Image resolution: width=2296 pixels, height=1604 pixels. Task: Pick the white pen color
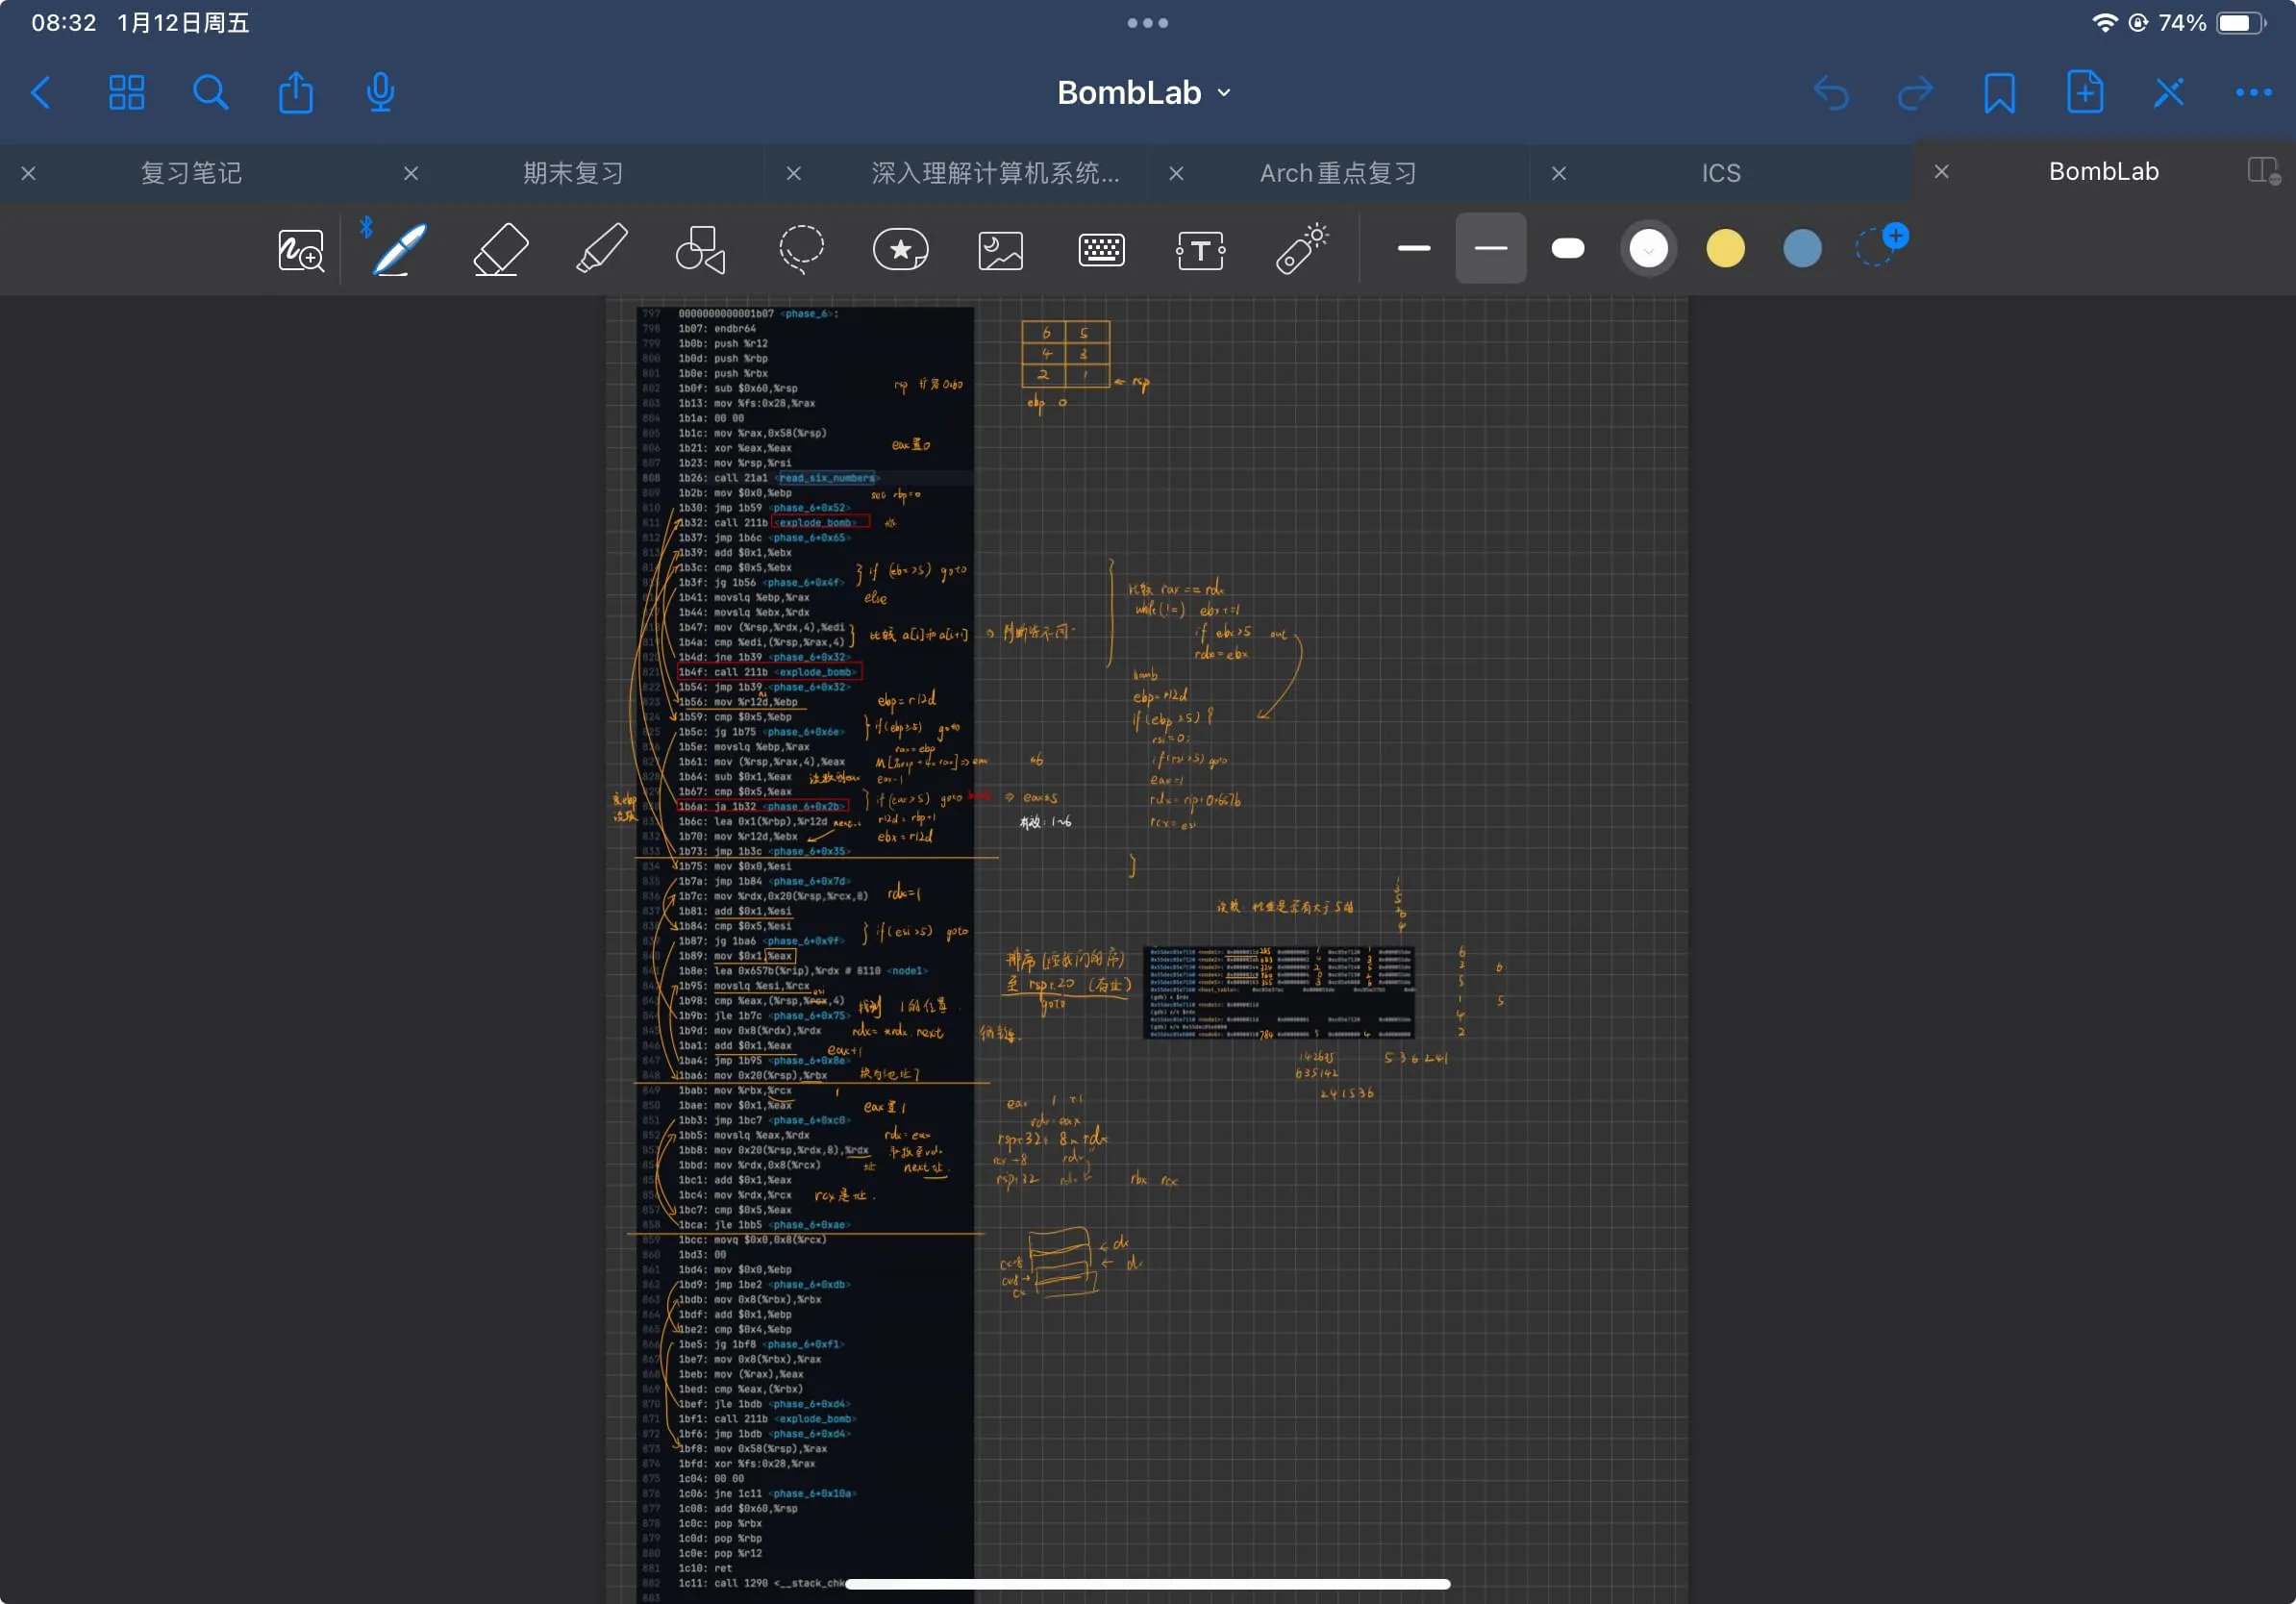pos(1648,248)
